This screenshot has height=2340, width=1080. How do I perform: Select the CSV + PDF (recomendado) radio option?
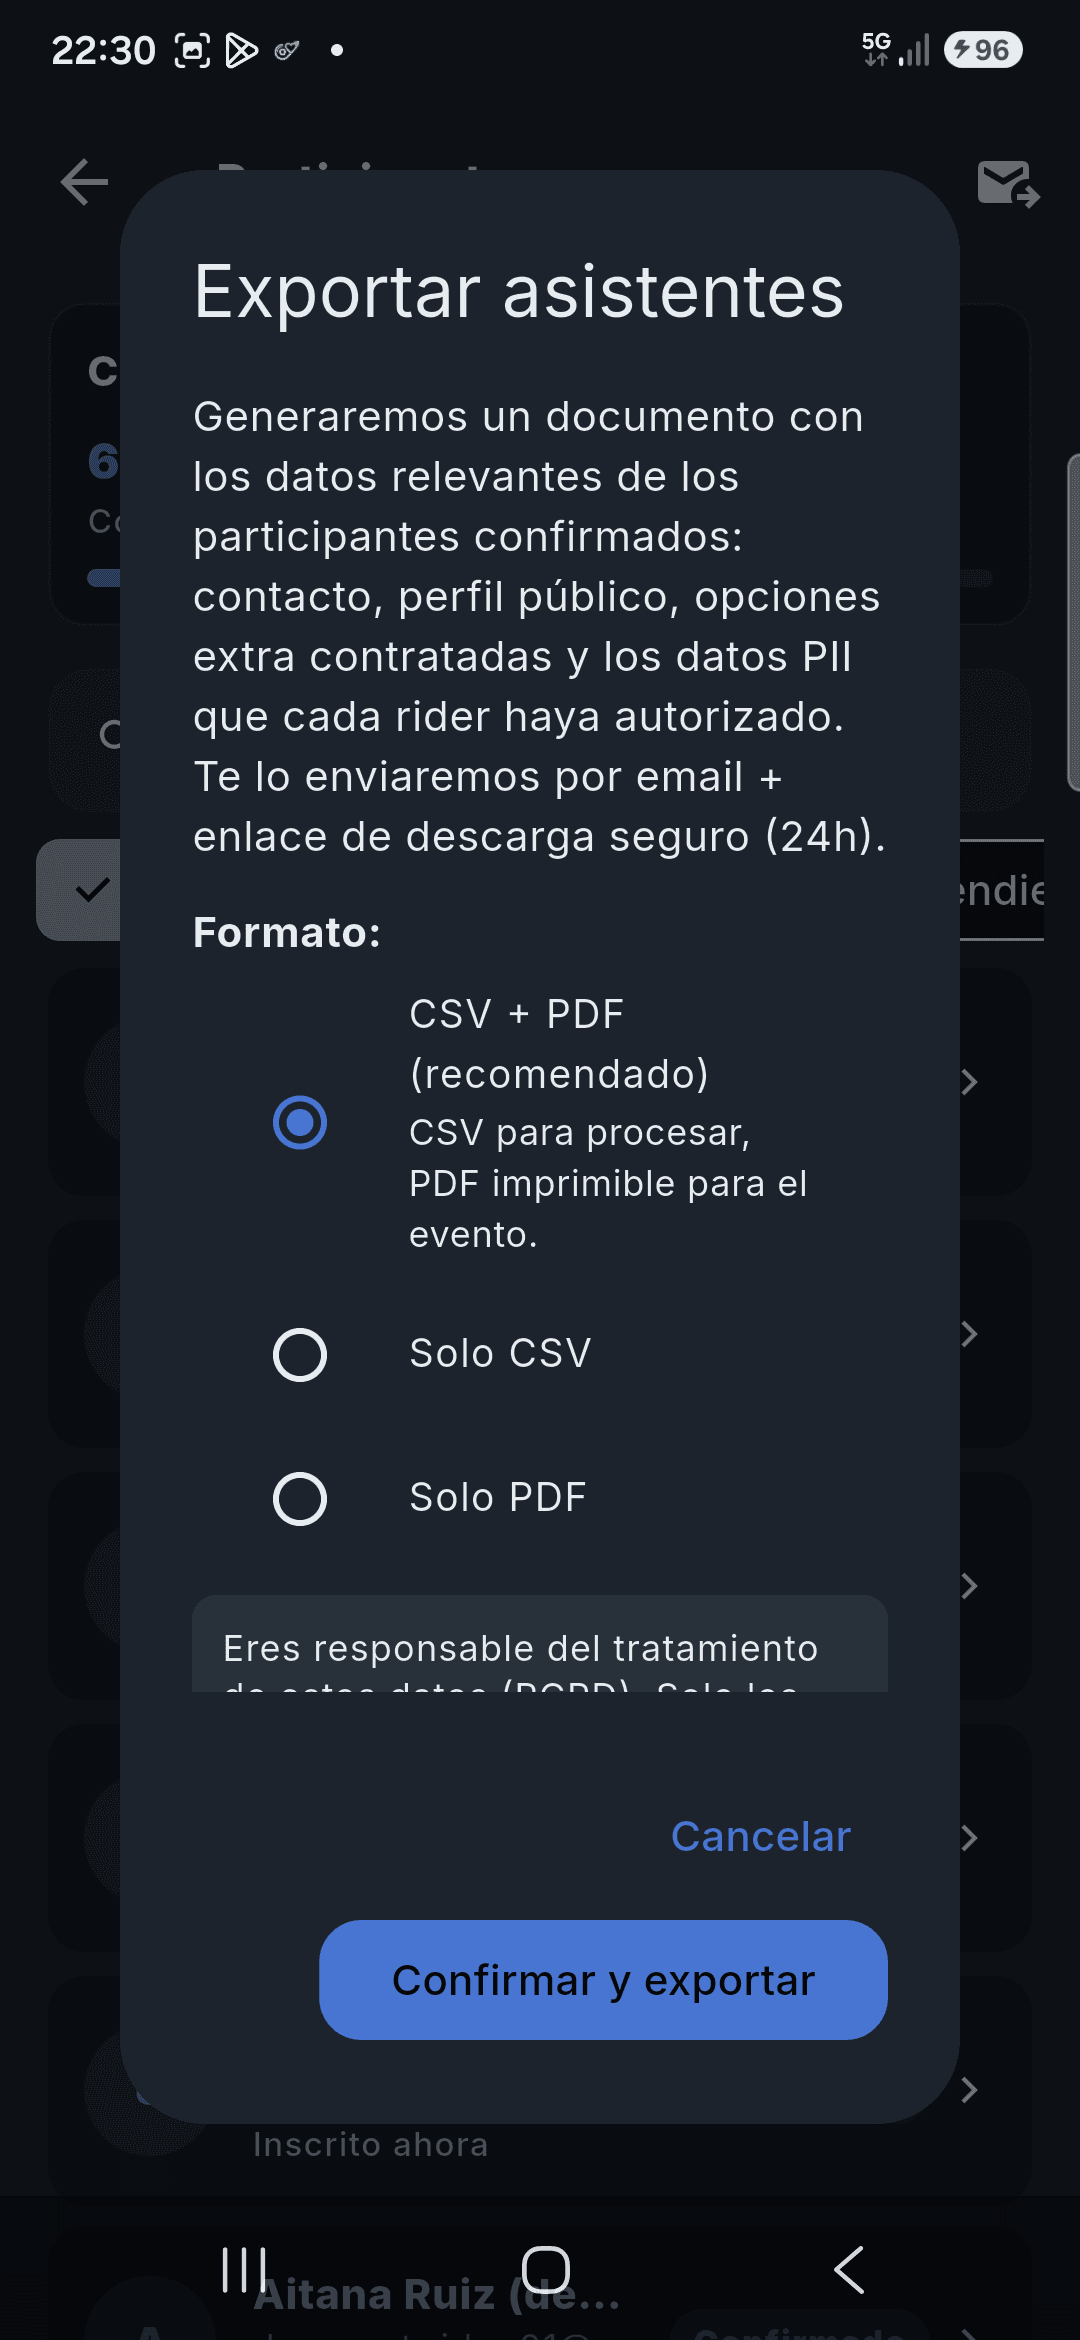[300, 1123]
